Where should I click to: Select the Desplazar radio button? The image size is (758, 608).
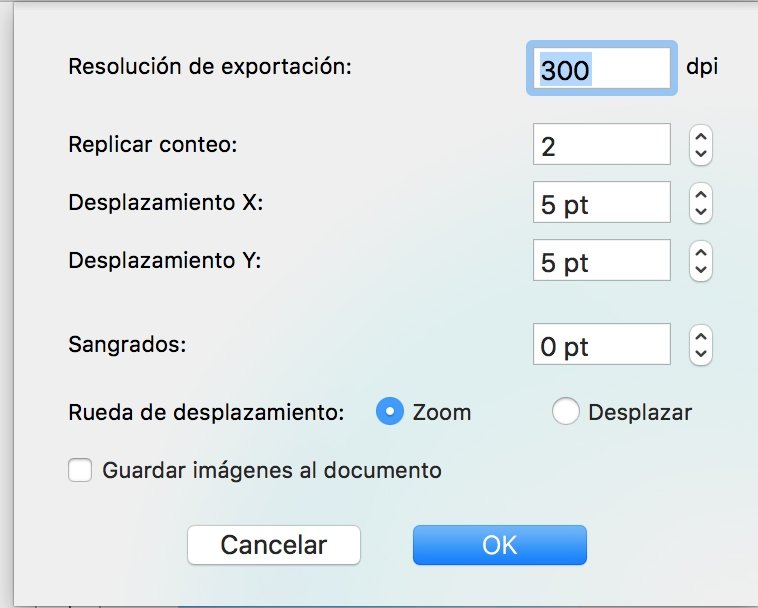click(x=566, y=411)
